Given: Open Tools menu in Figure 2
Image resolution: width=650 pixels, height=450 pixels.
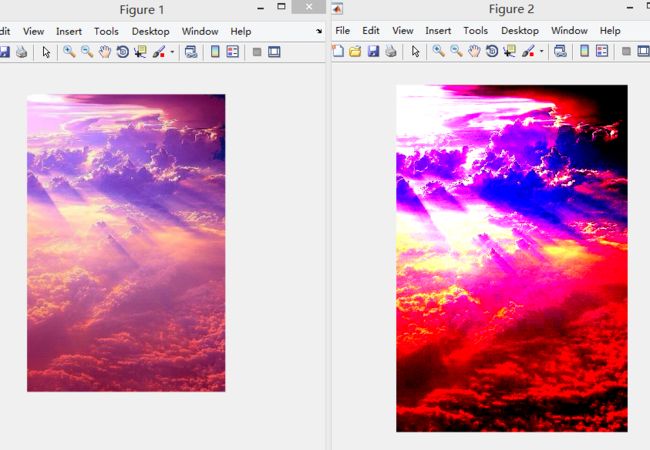Looking at the screenshot, I should pos(475,31).
